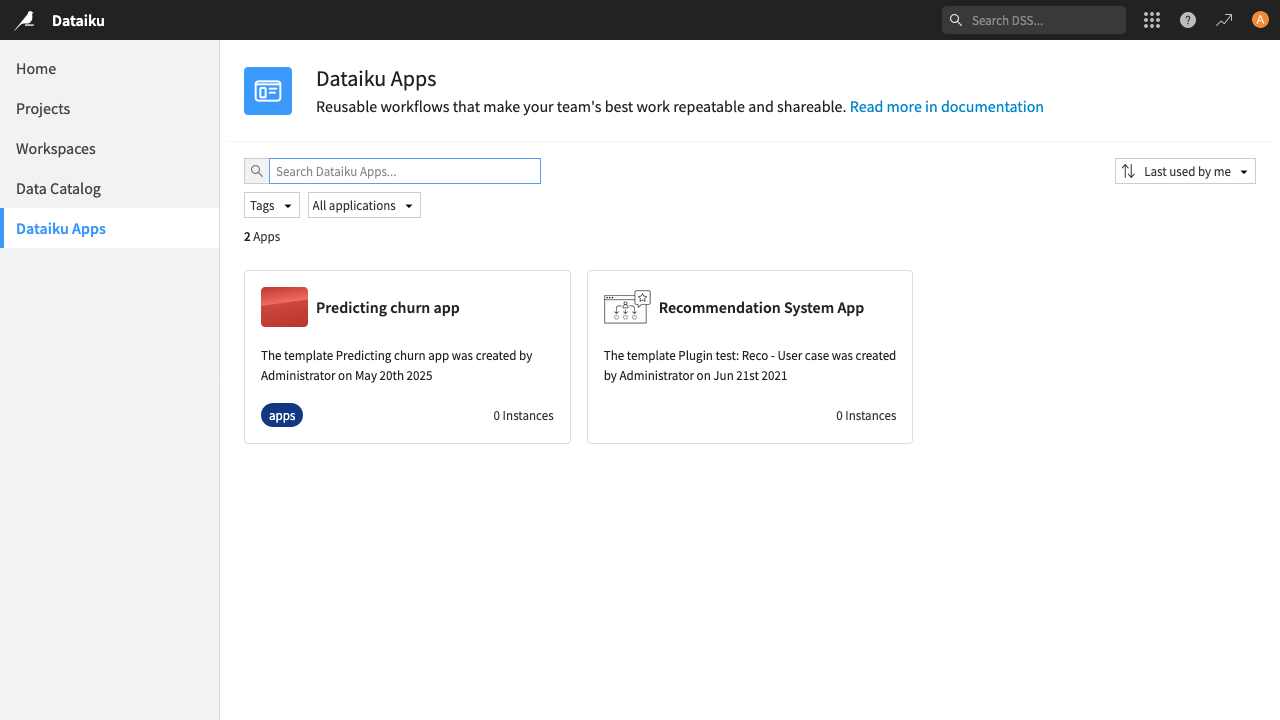Navigate to Workspaces in the sidebar
The width and height of the screenshot is (1280, 720).
tap(56, 149)
